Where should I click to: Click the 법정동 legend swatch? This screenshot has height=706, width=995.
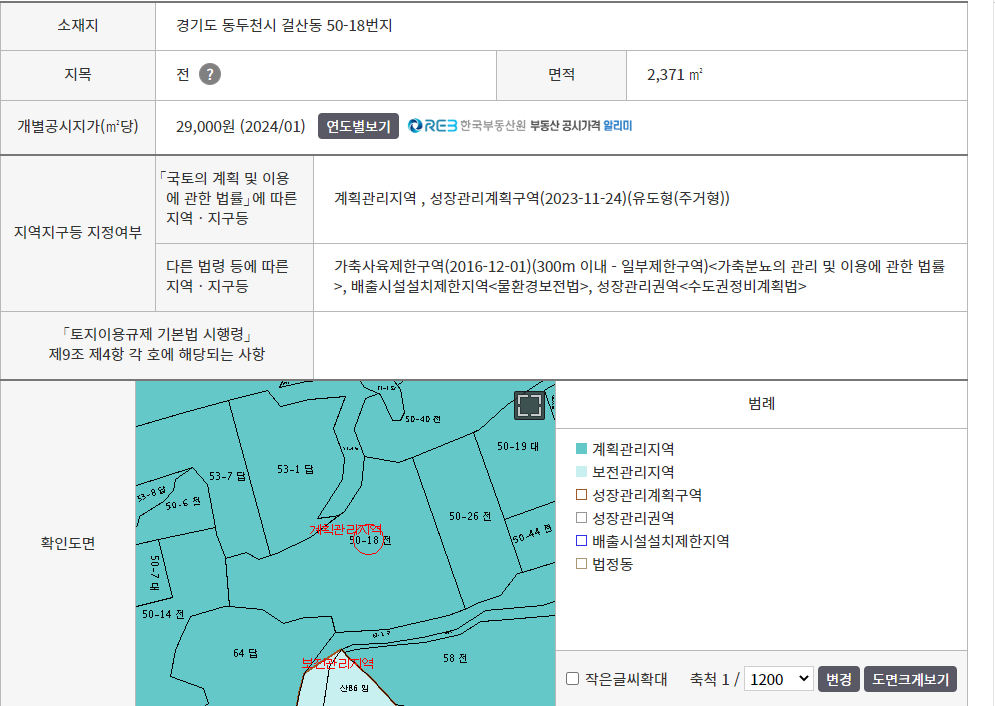(581, 563)
